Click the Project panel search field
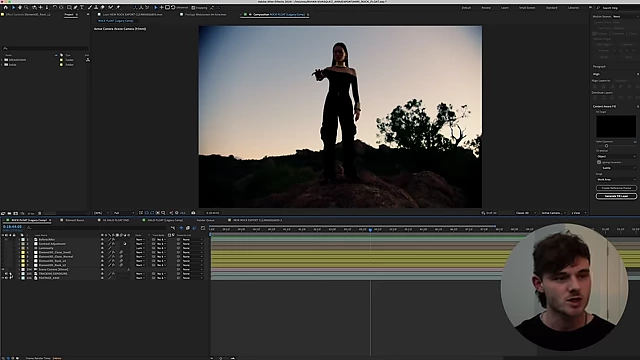Screen dimensions: 640x360 [45, 49]
